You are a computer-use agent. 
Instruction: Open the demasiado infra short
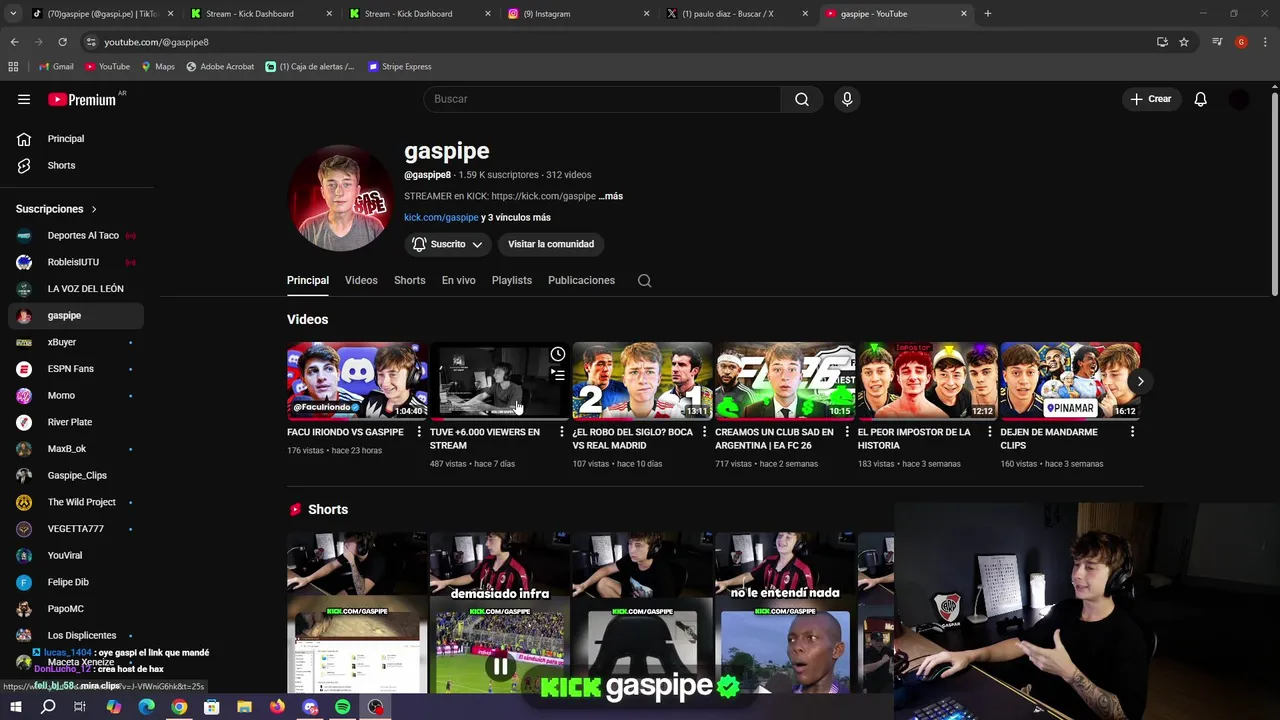point(500,612)
